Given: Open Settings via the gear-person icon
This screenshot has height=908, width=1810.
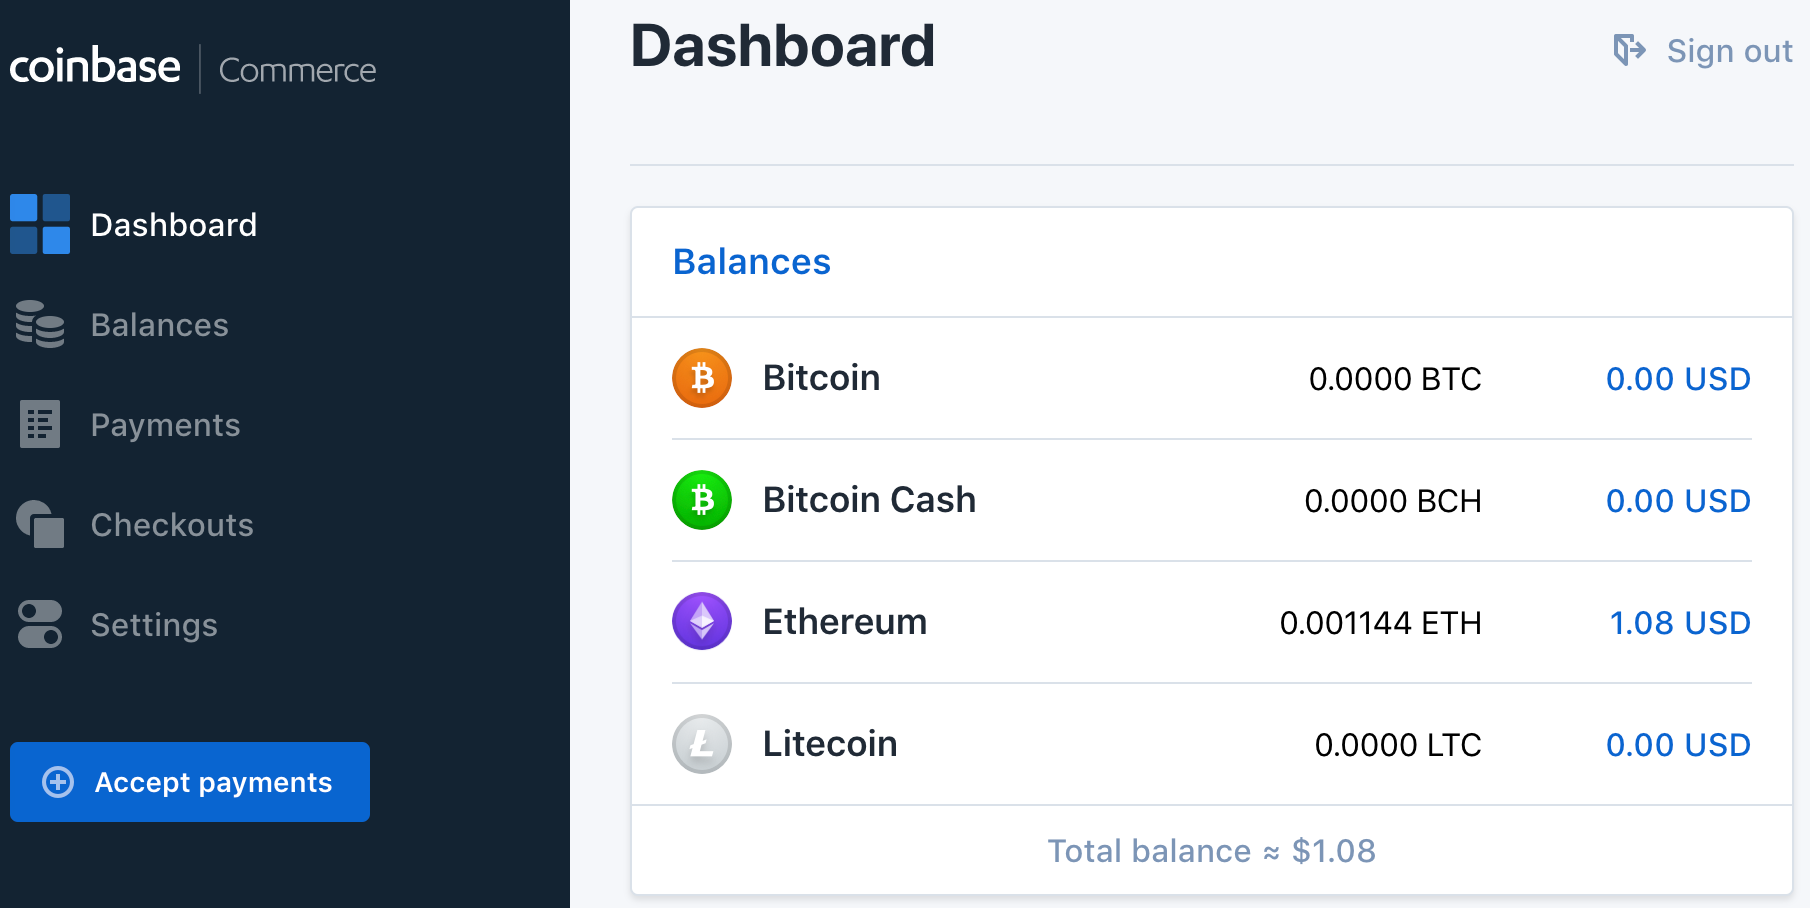Looking at the screenshot, I should point(39,624).
